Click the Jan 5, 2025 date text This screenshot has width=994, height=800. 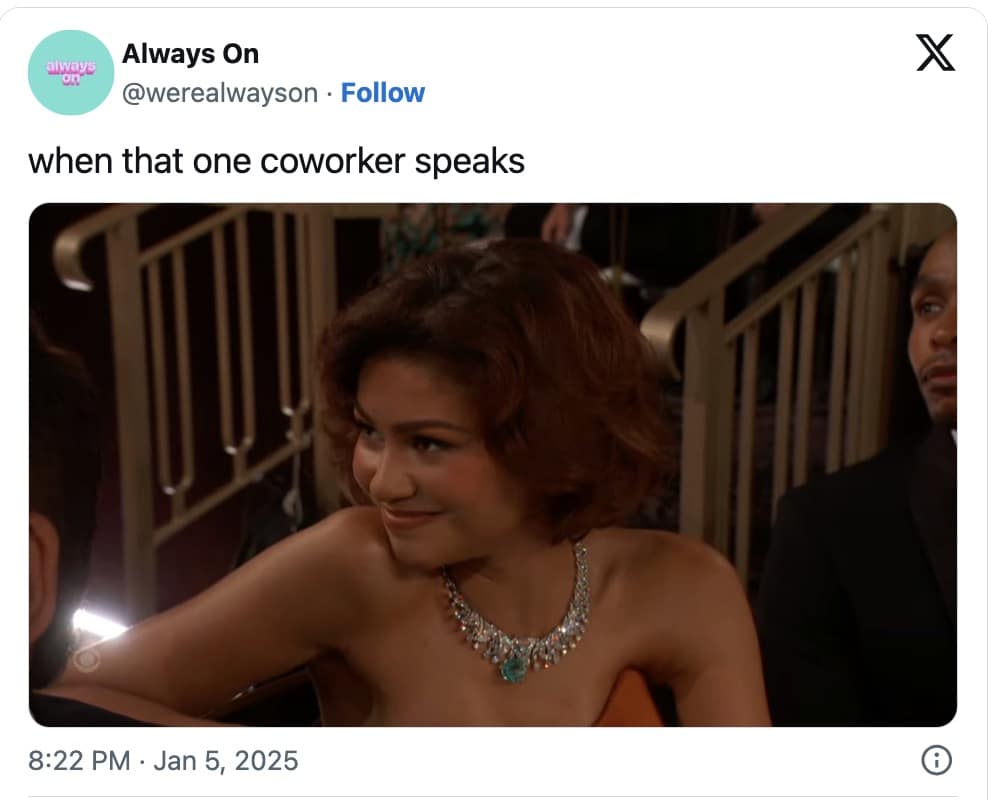click(x=226, y=761)
